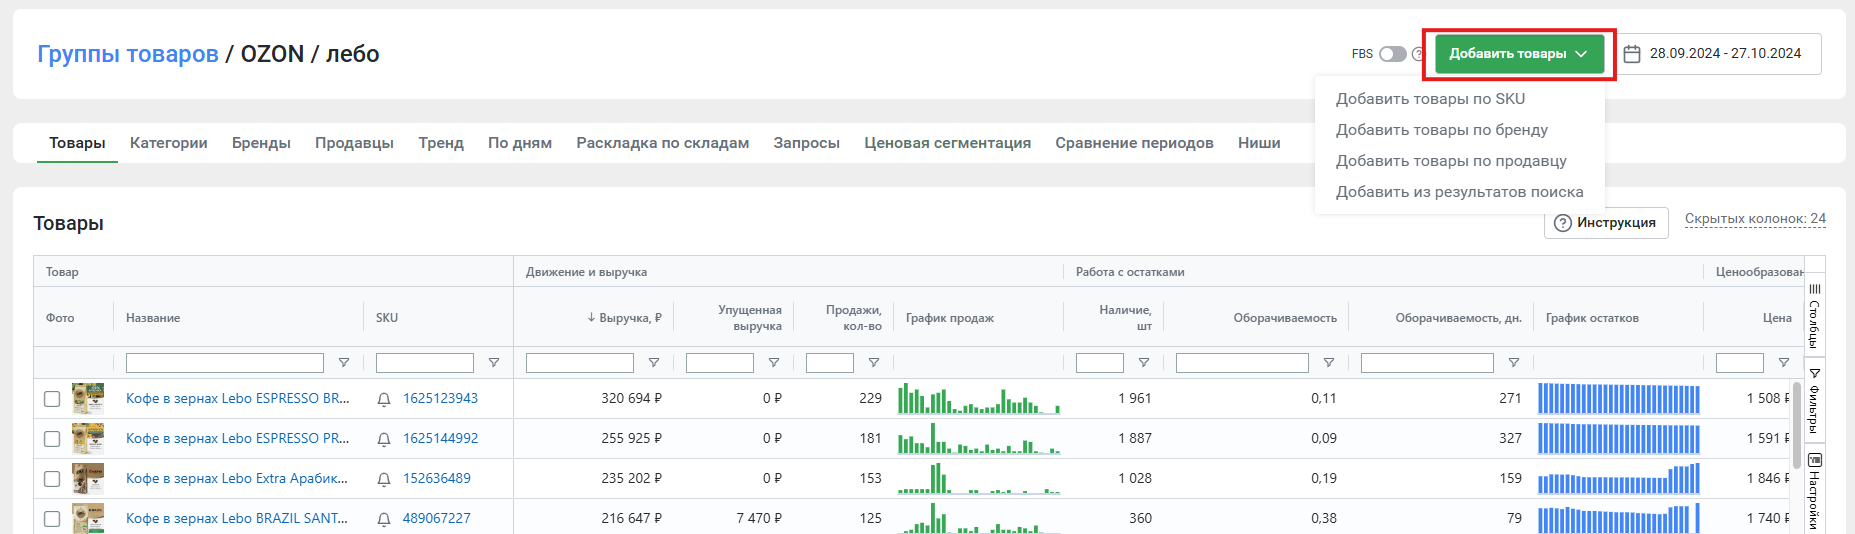Choose Добавить из результатов поиска
This screenshot has width=1855, height=534.
(1459, 192)
